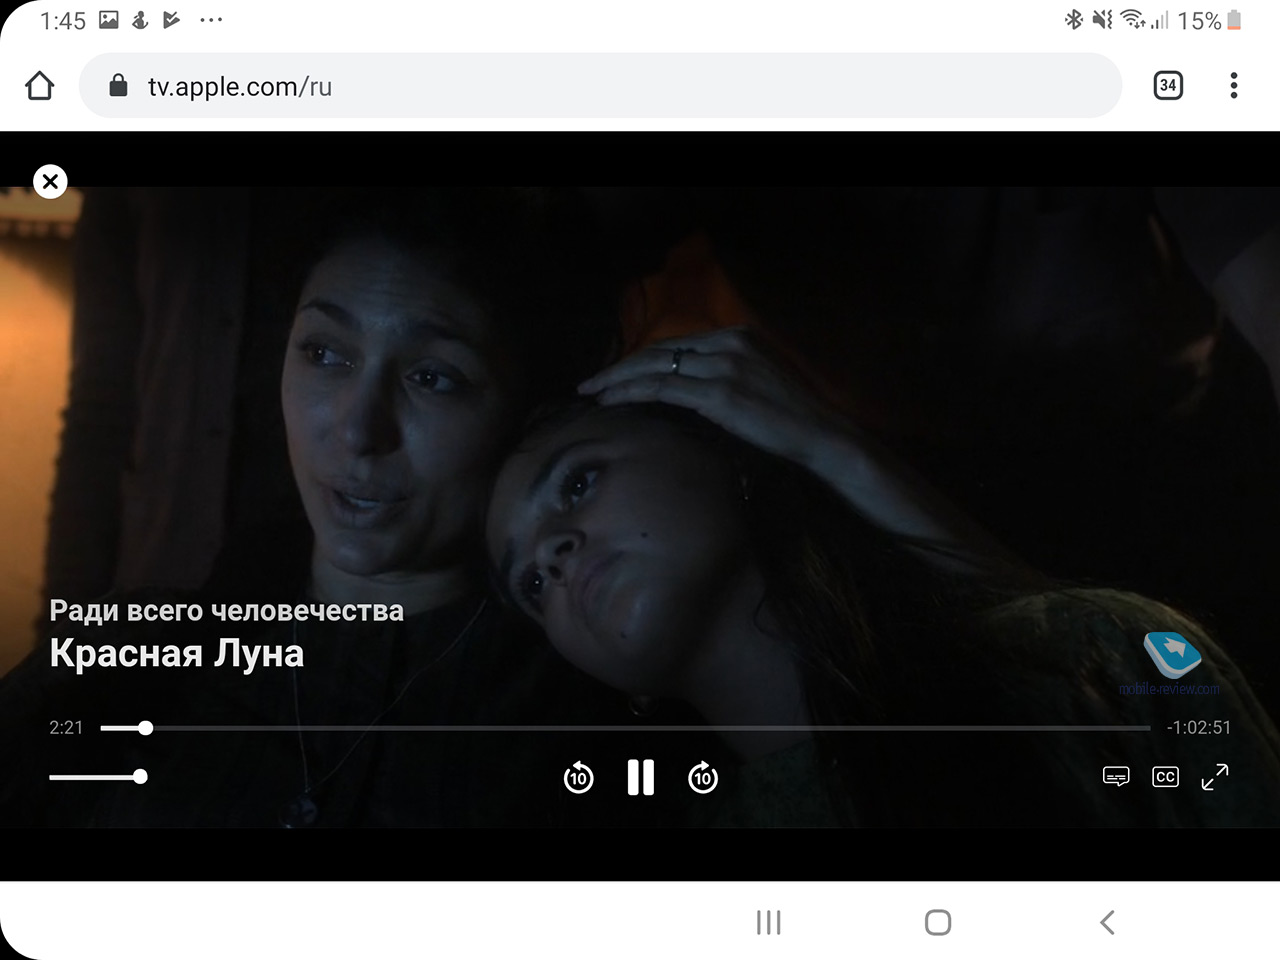The image size is (1280, 960).
Task: Click remaining time -1:02:51
Action: point(1198,728)
